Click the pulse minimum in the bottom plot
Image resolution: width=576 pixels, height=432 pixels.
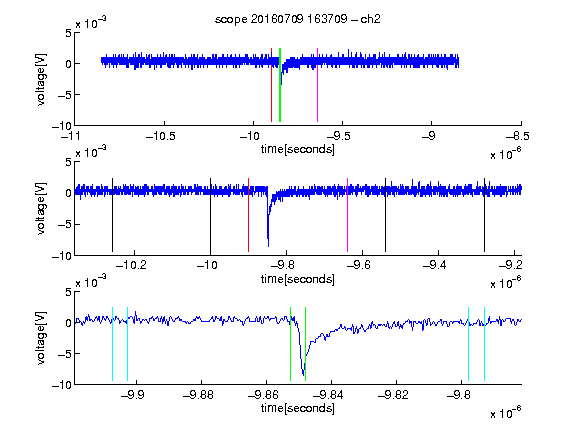[303, 375]
